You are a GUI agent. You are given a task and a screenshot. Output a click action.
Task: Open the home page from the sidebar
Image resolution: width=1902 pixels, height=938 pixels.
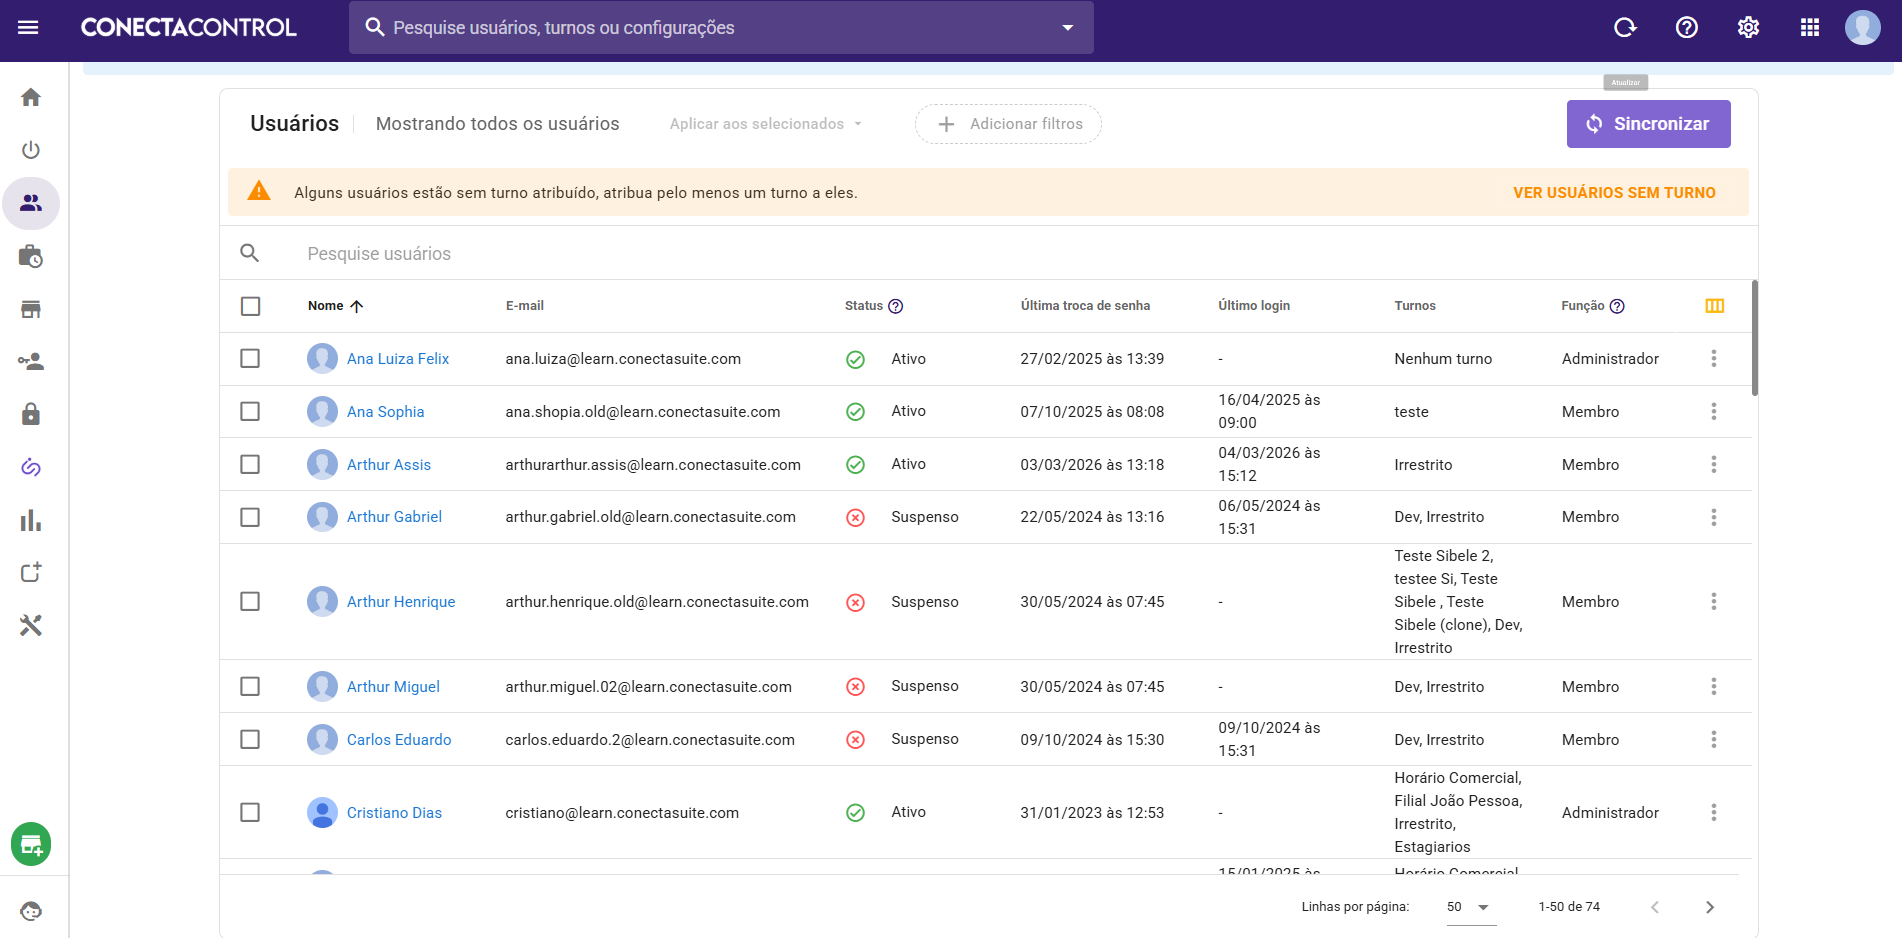(30, 96)
